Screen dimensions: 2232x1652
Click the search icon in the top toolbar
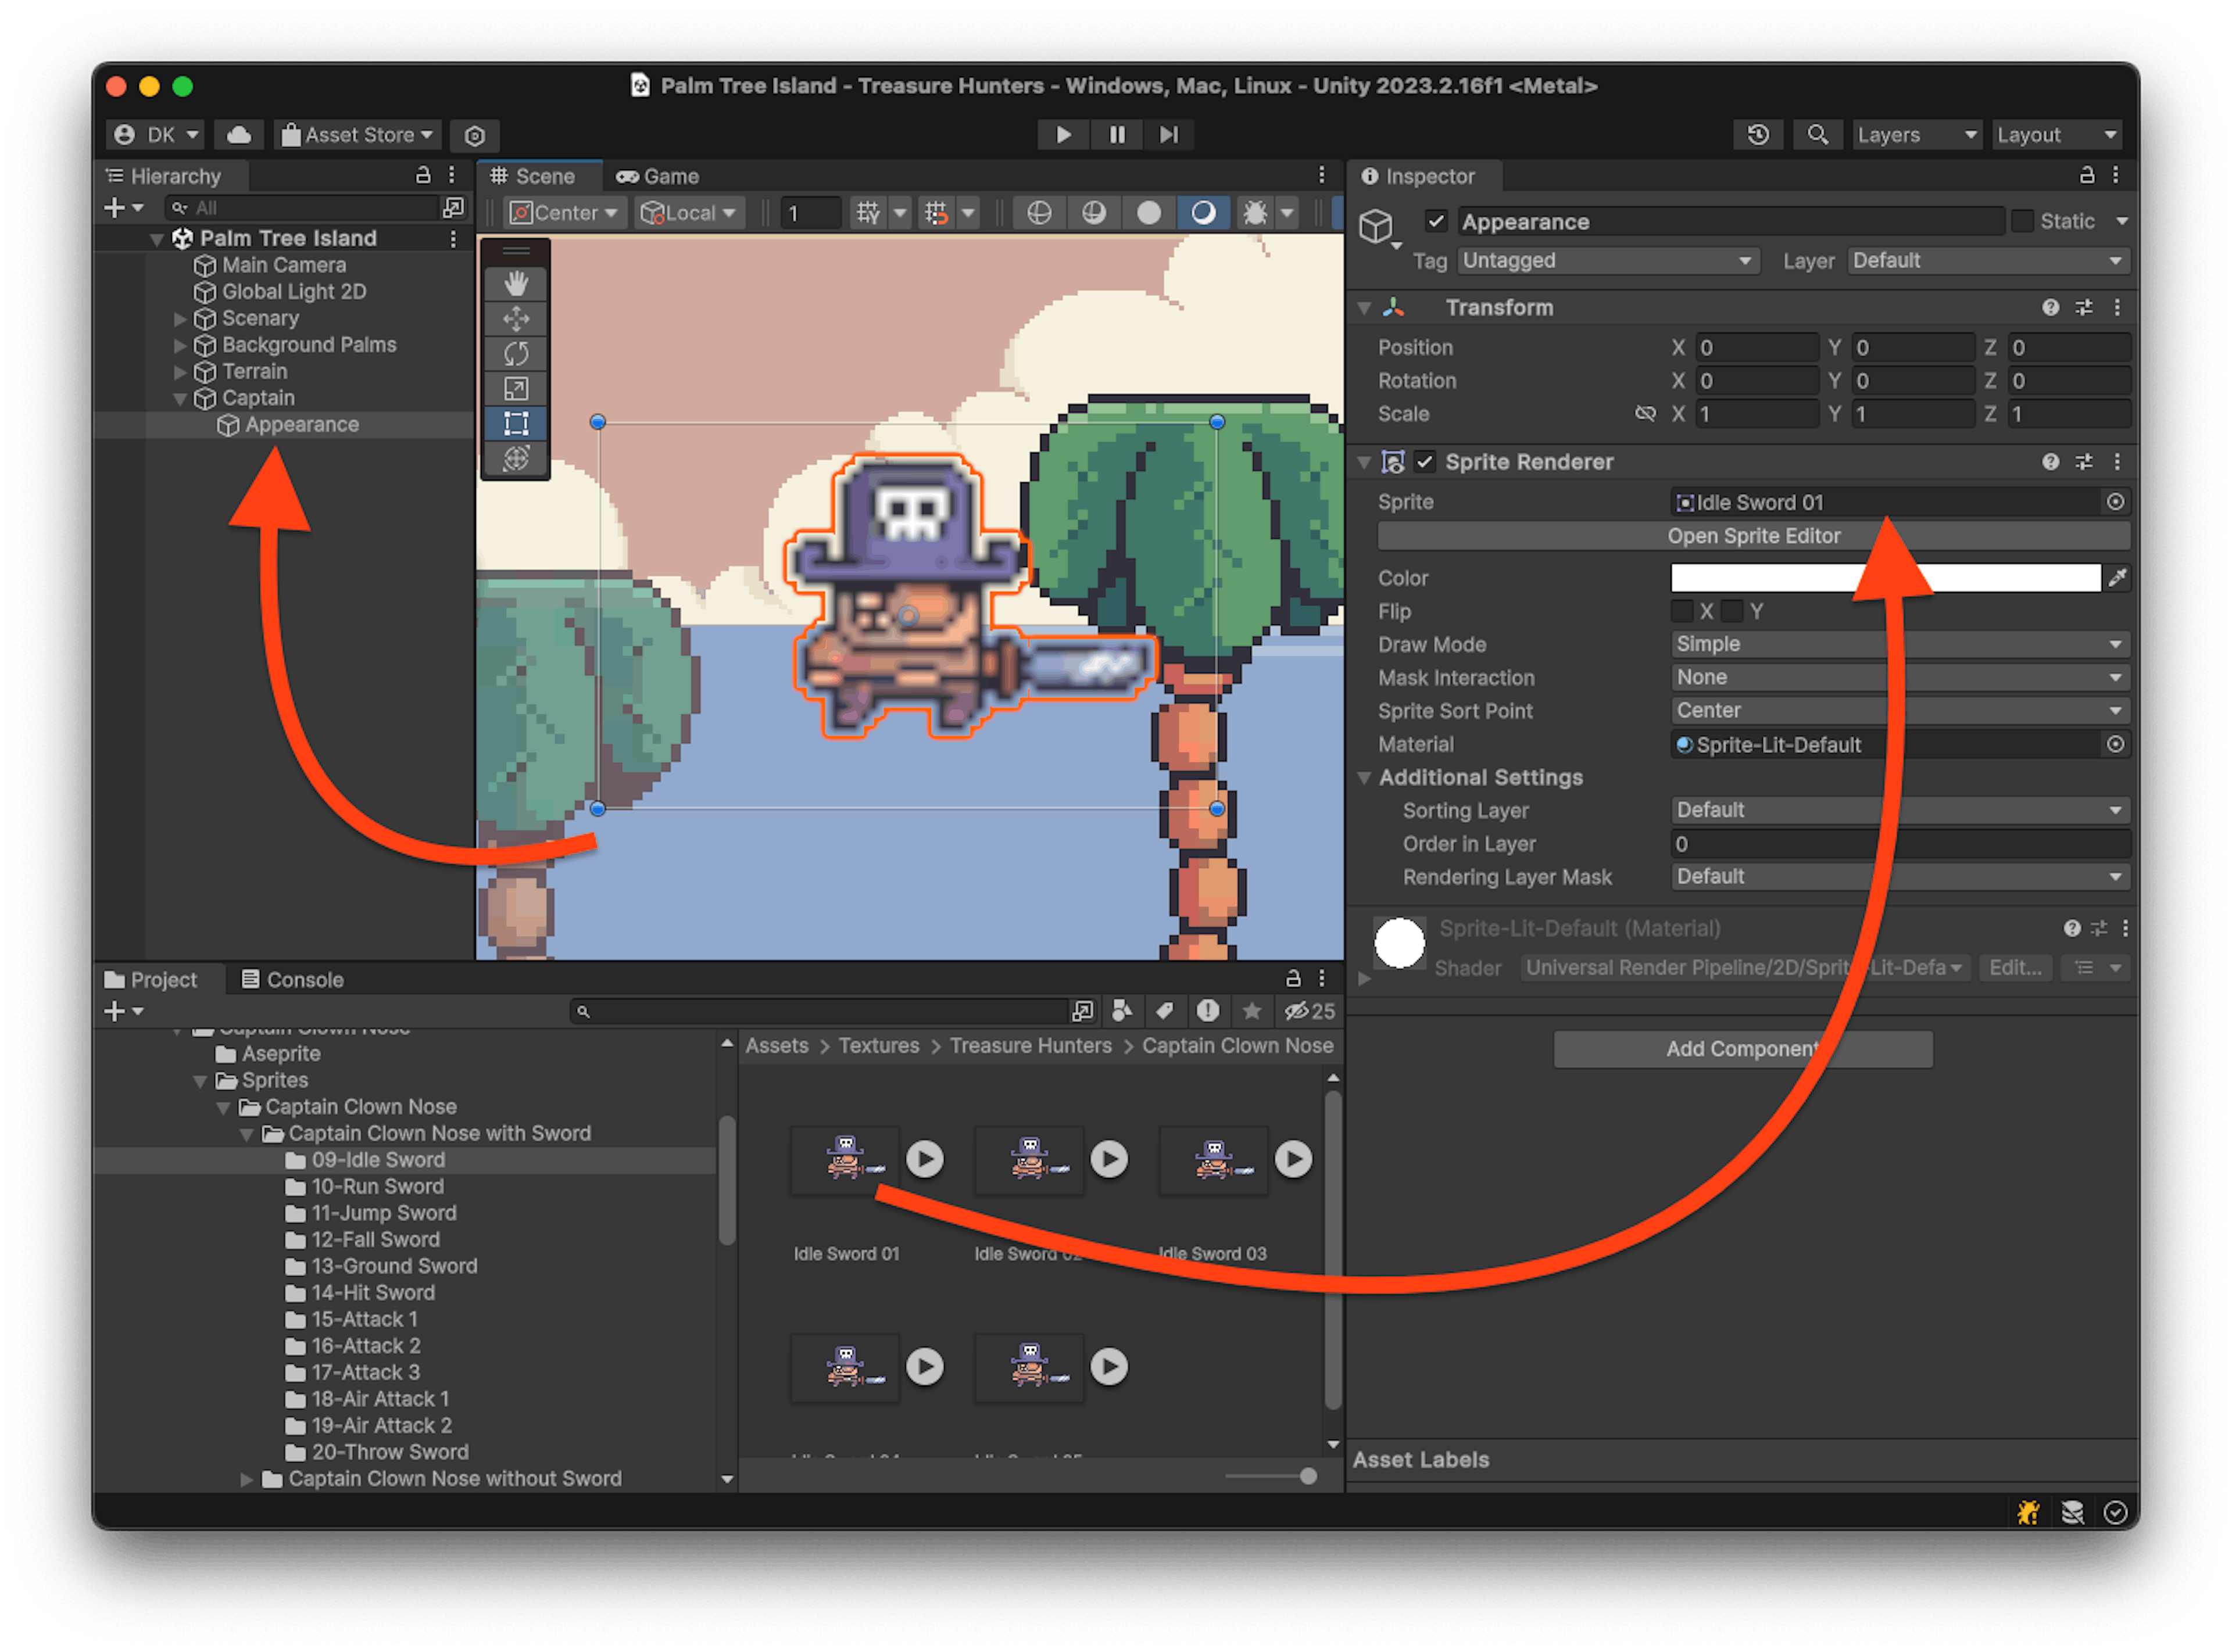1818,134
